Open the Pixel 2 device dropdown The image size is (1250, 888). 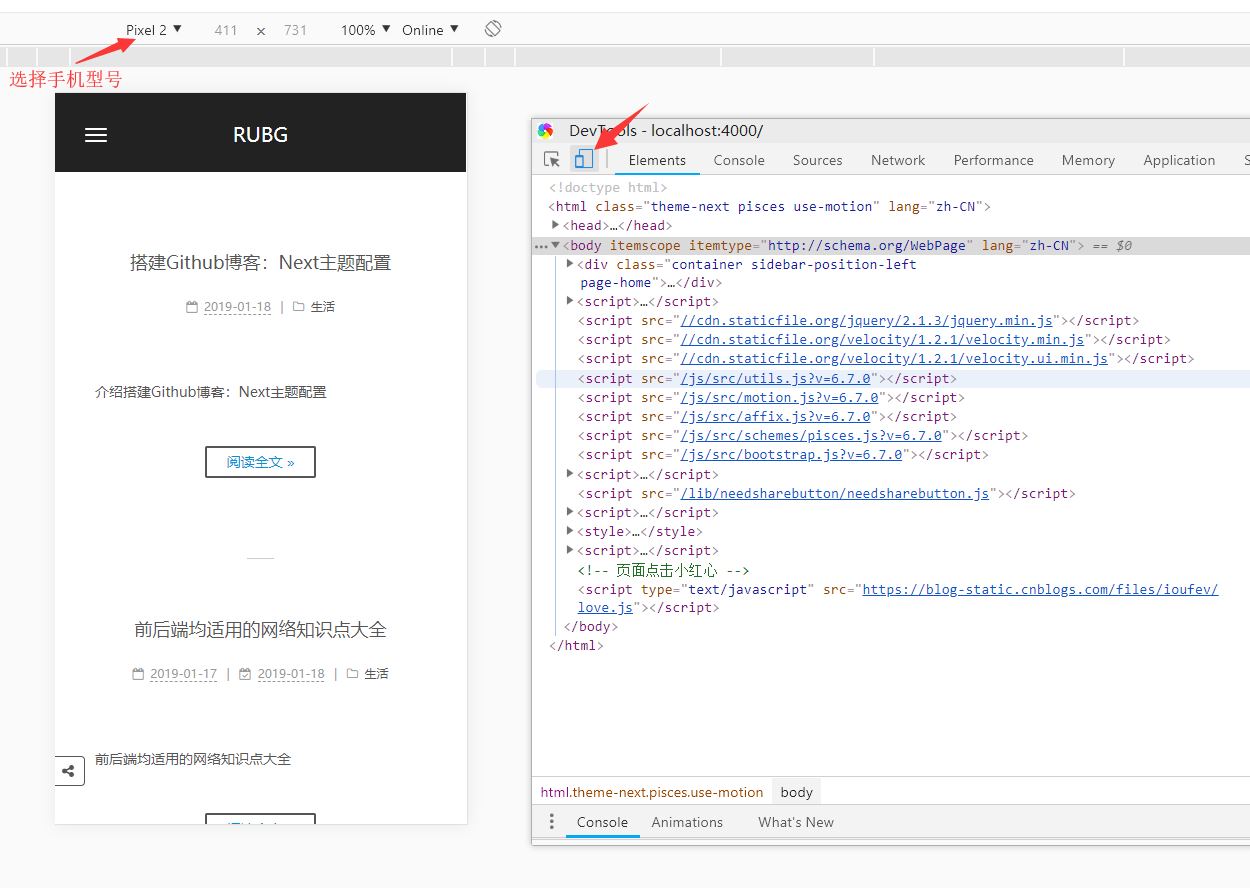(154, 30)
